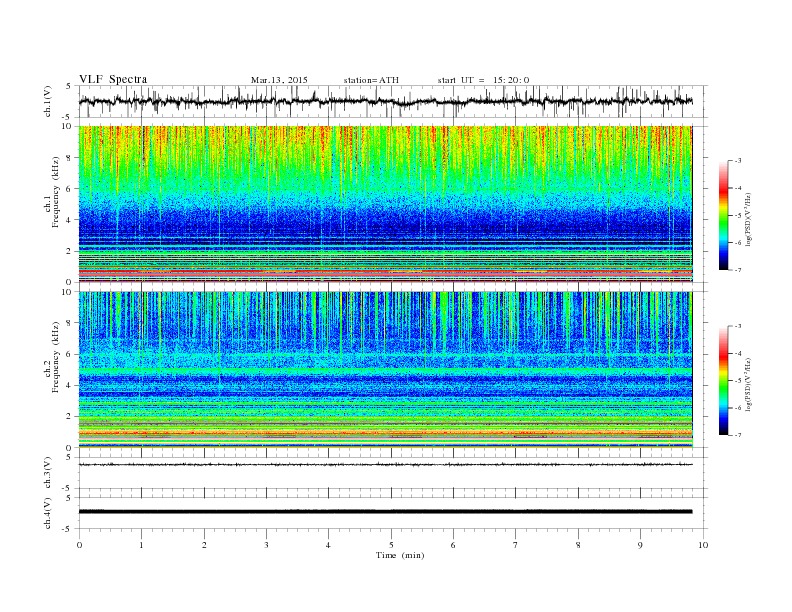792x612 pixels.
Task: Click inside the ch.2 frequency spectrogram
Action: click(385, 370)
